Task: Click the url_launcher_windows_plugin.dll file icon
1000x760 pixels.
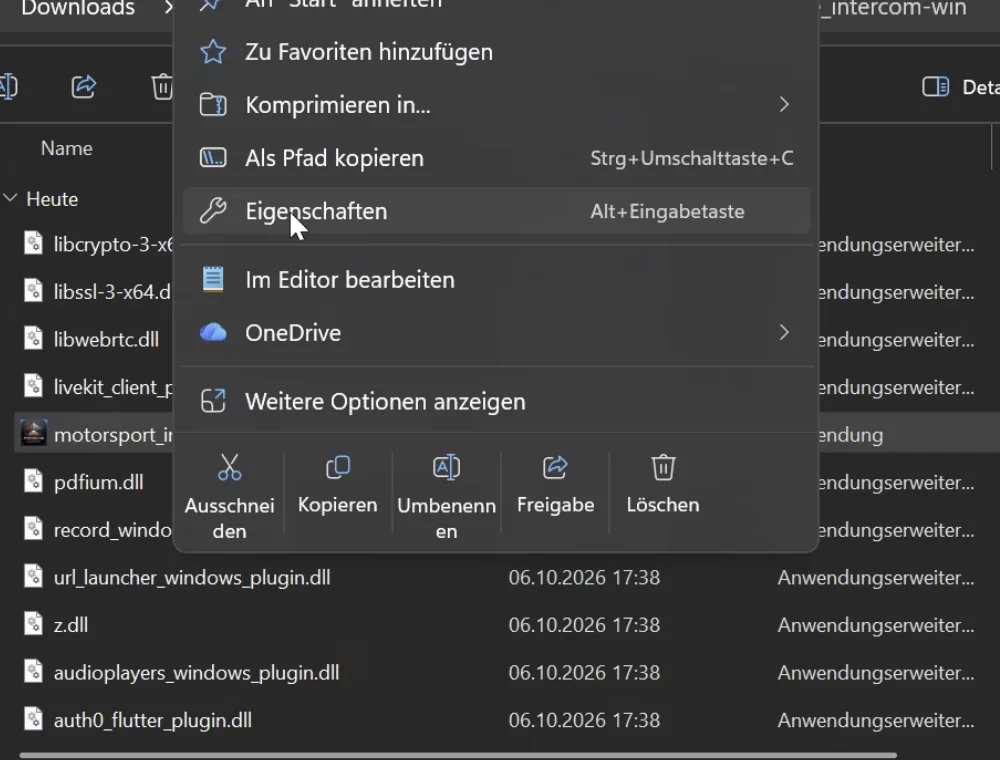Action: pyautogui.click(x=33, y=575)
